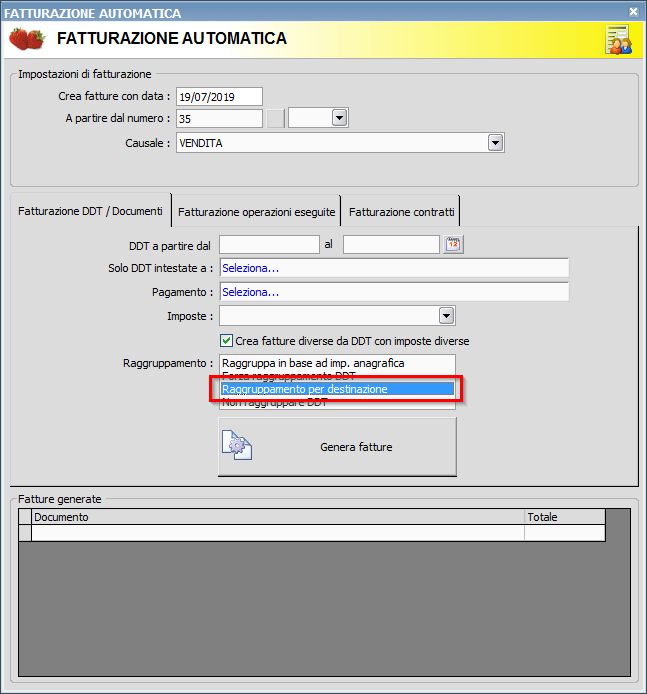This screenshot has width=647, height=694.
Task: Click the empty row's Documento cell
Action: (278, 533)
